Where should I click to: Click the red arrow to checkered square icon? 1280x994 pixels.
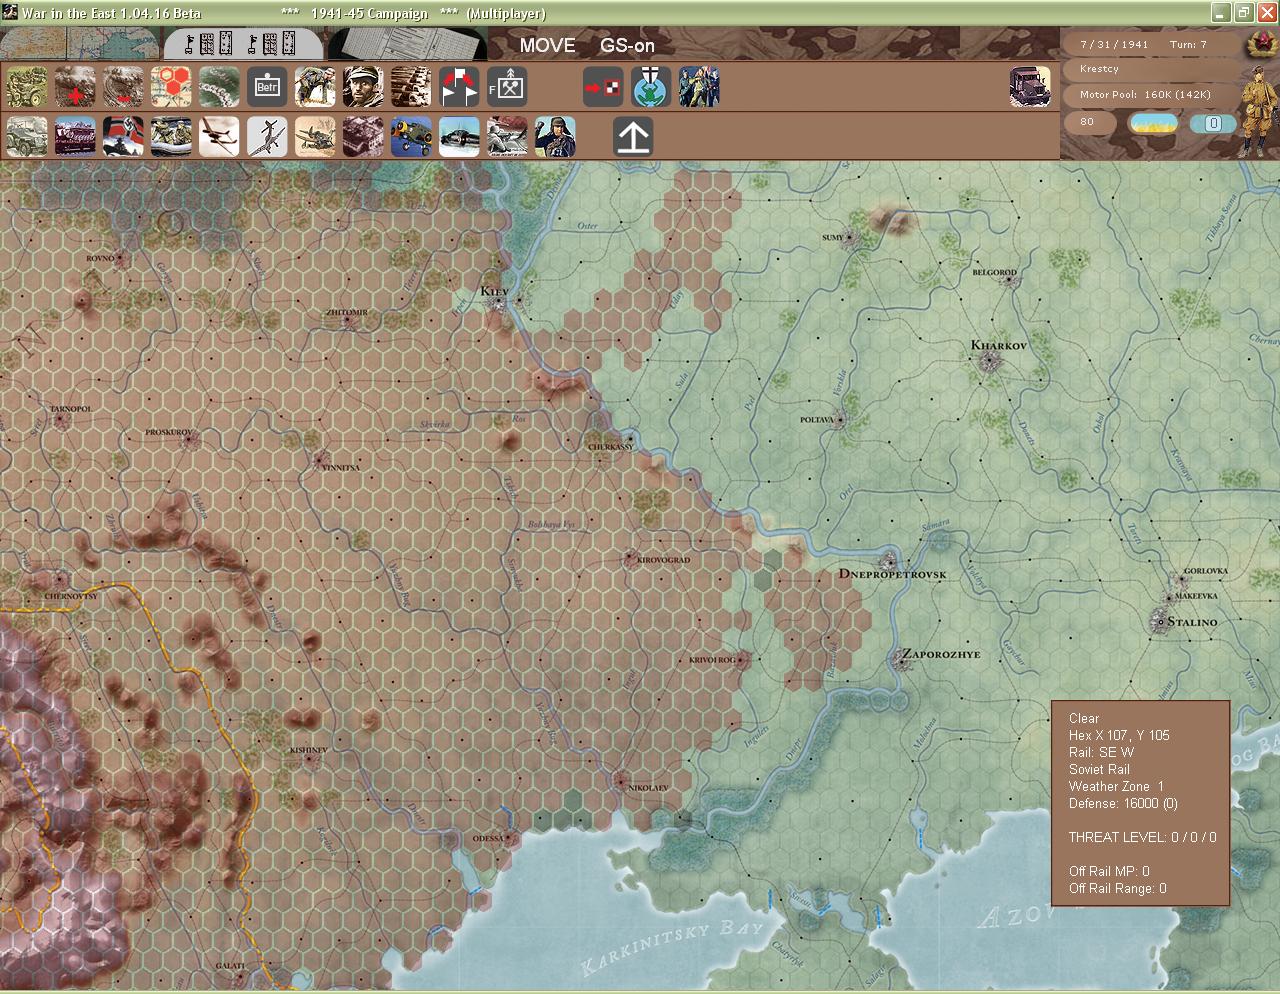click(x=603, y=87)
